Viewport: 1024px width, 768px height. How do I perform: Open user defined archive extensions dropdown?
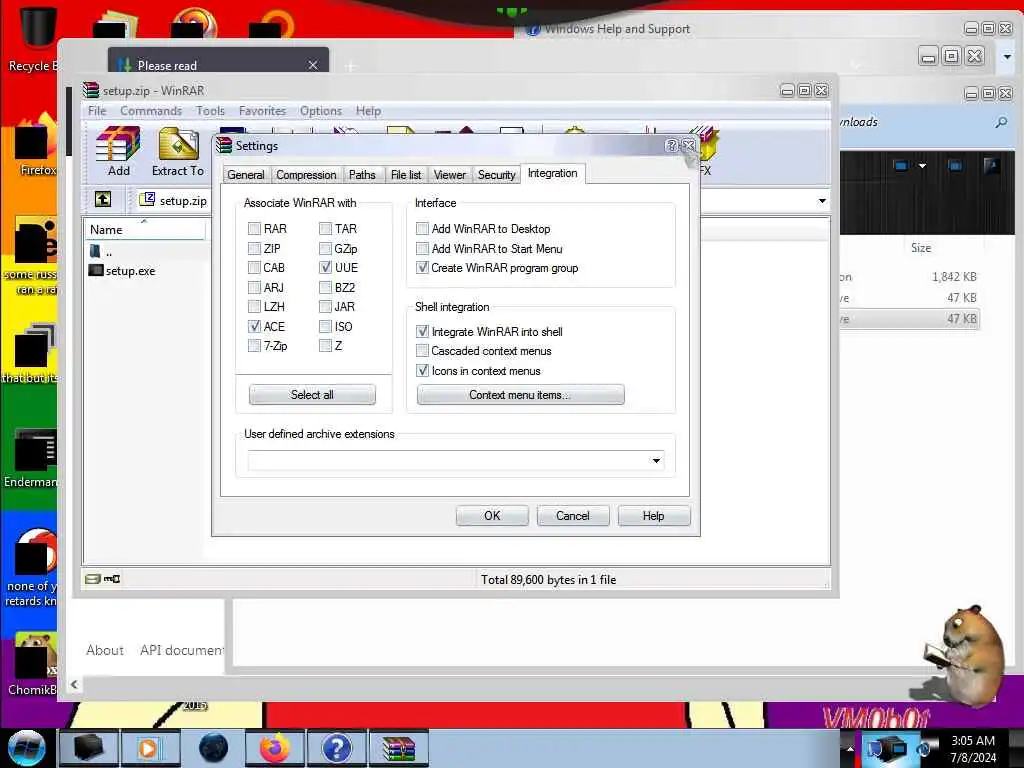656,460
